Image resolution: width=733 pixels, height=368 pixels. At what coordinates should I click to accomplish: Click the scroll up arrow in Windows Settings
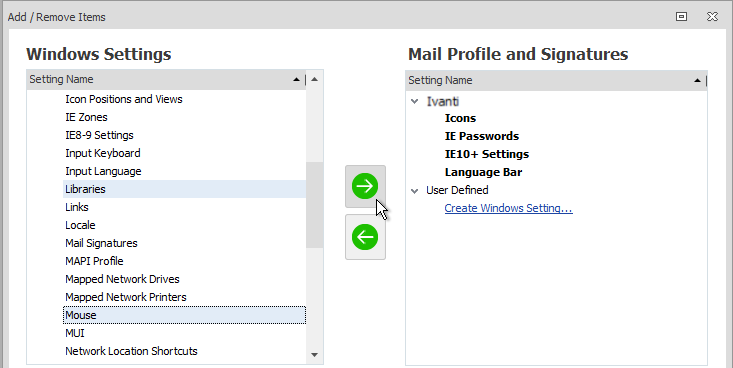[315, 79]
